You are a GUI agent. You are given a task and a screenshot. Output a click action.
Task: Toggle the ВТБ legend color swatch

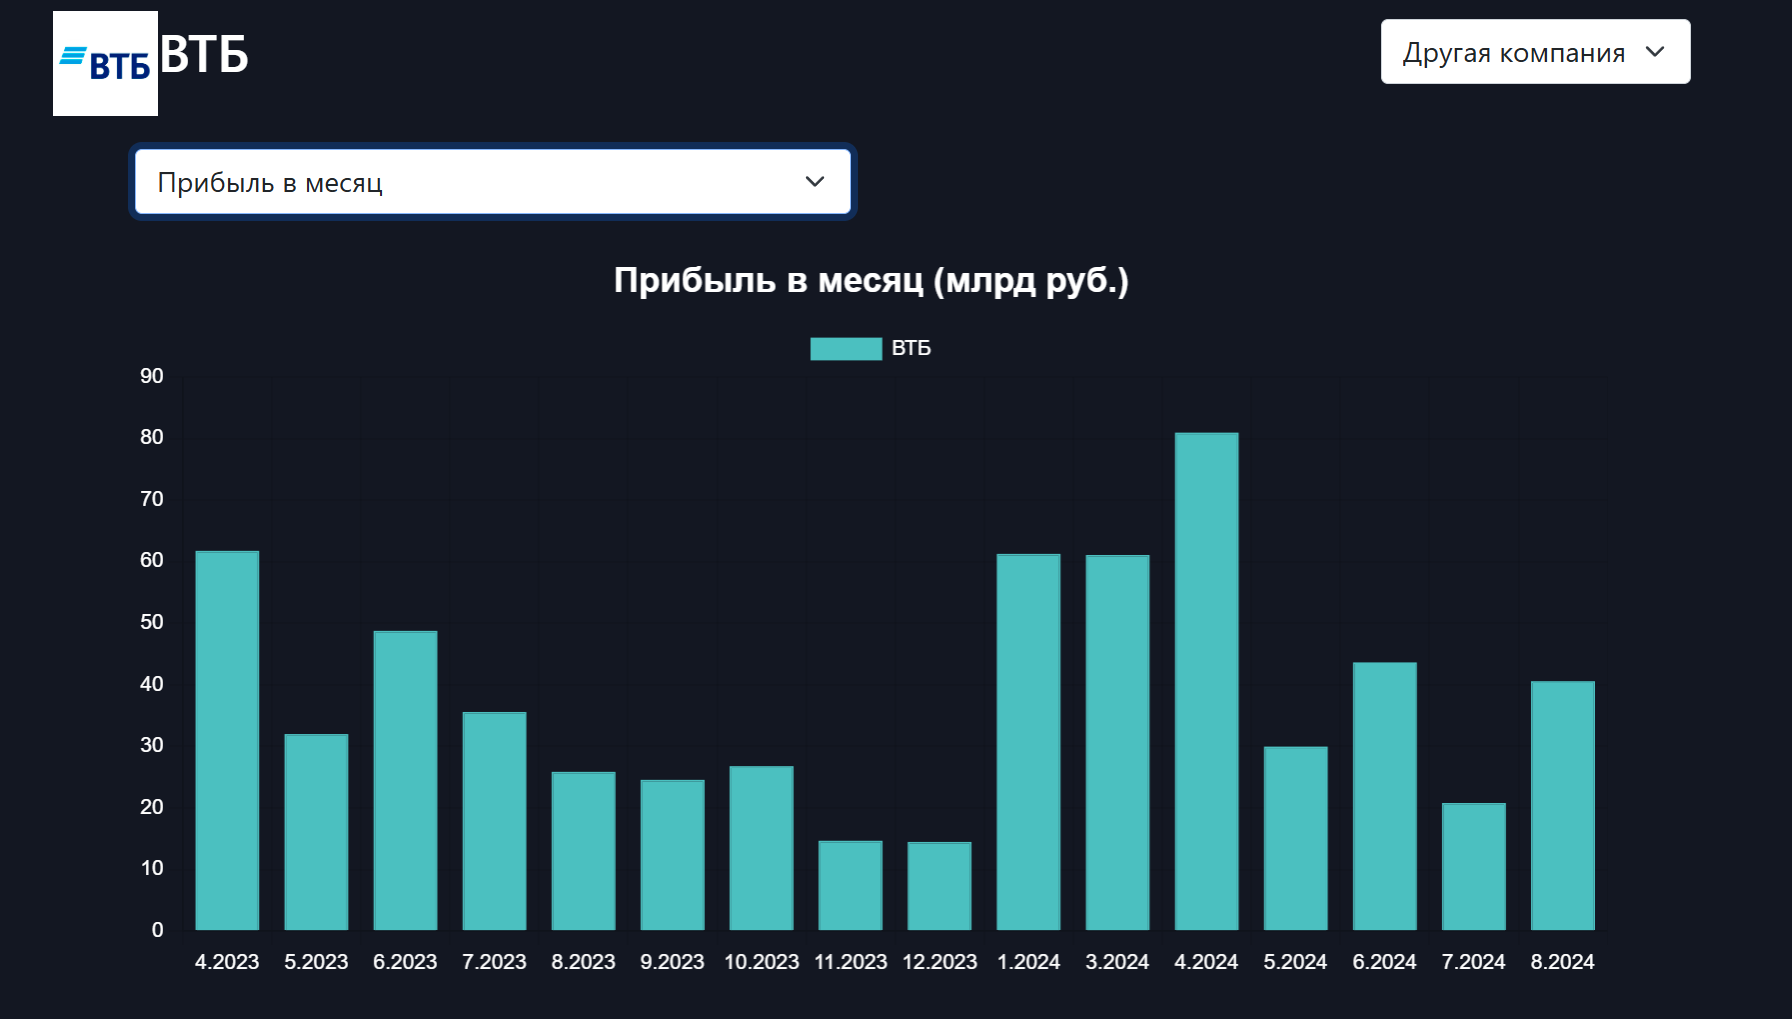point(846,348)
